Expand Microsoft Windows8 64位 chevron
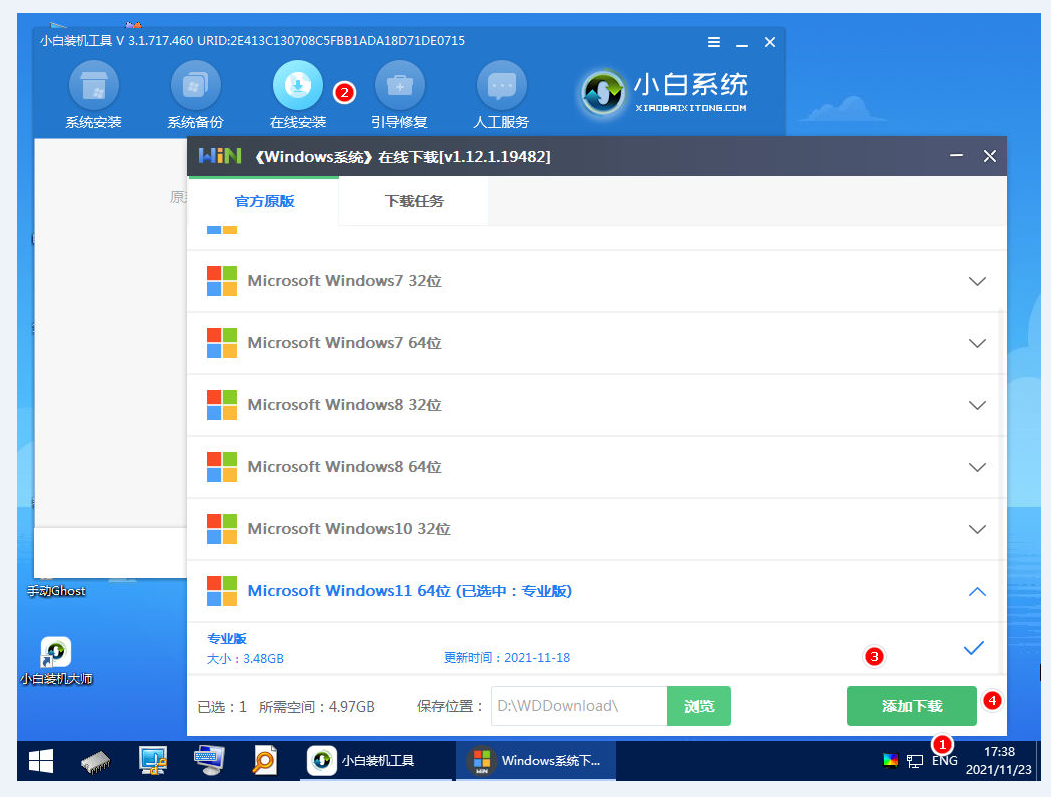 [x=977, y=467]
